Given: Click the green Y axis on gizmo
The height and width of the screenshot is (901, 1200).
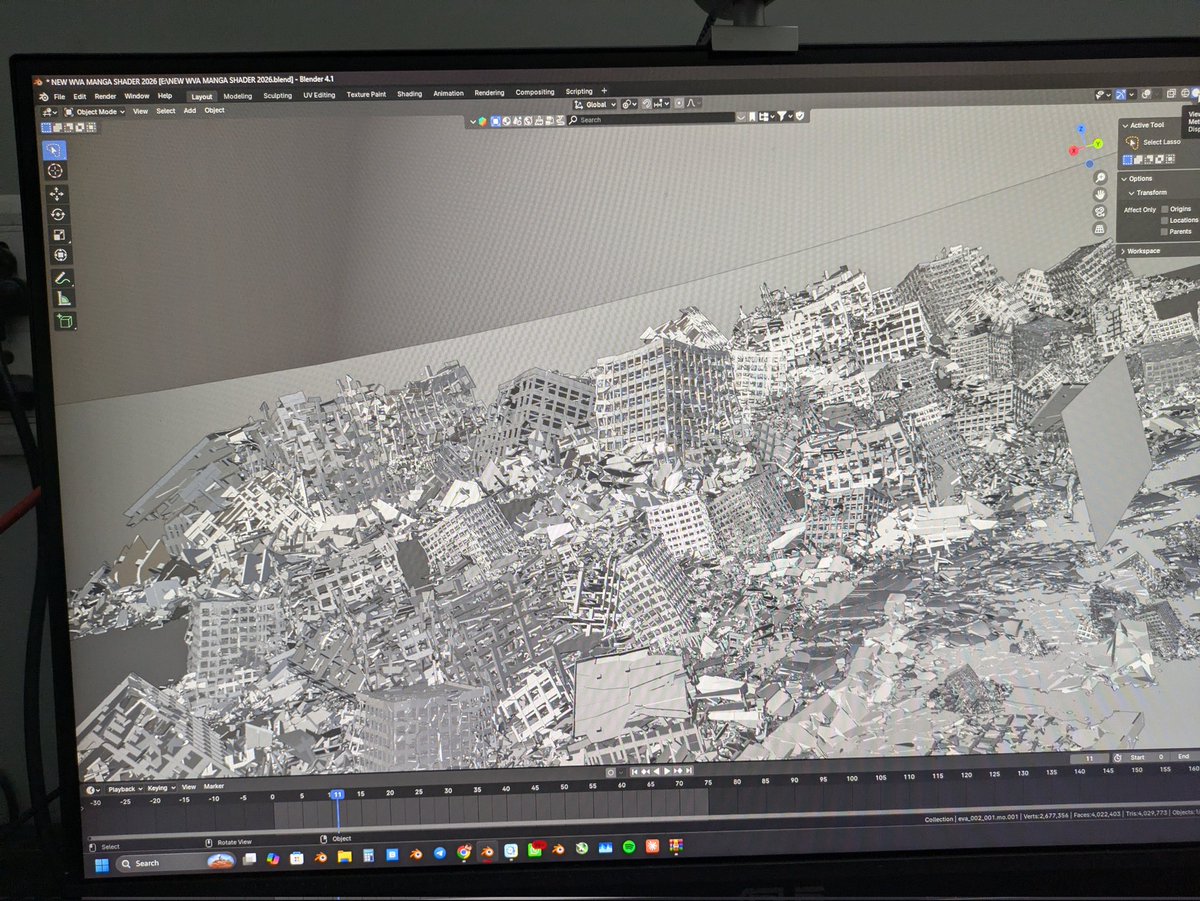Looking at the screenshot, I should tap(1098, 144).
